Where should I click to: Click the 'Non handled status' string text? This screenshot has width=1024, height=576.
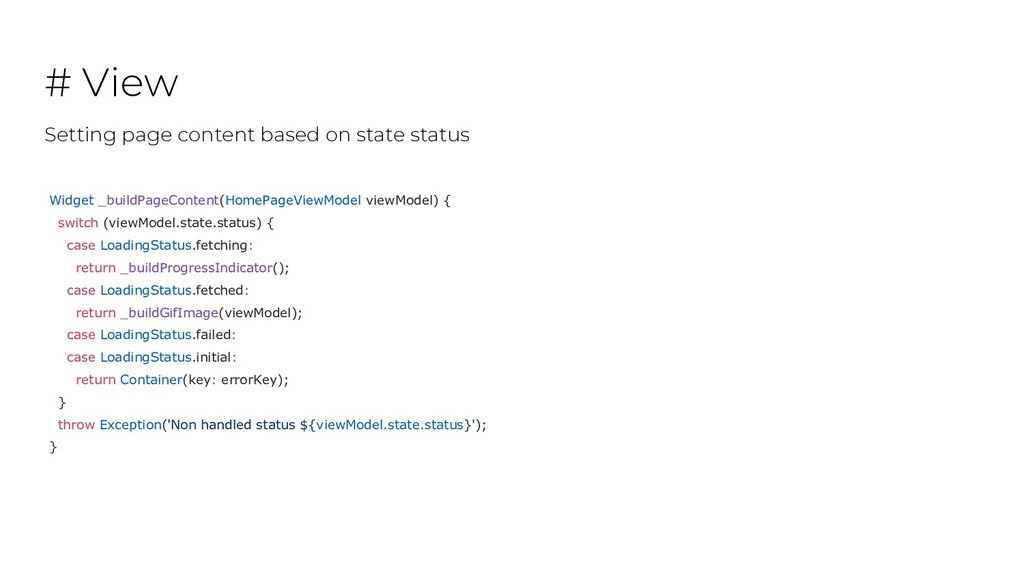pyautogui.click(x=232, y=424)
